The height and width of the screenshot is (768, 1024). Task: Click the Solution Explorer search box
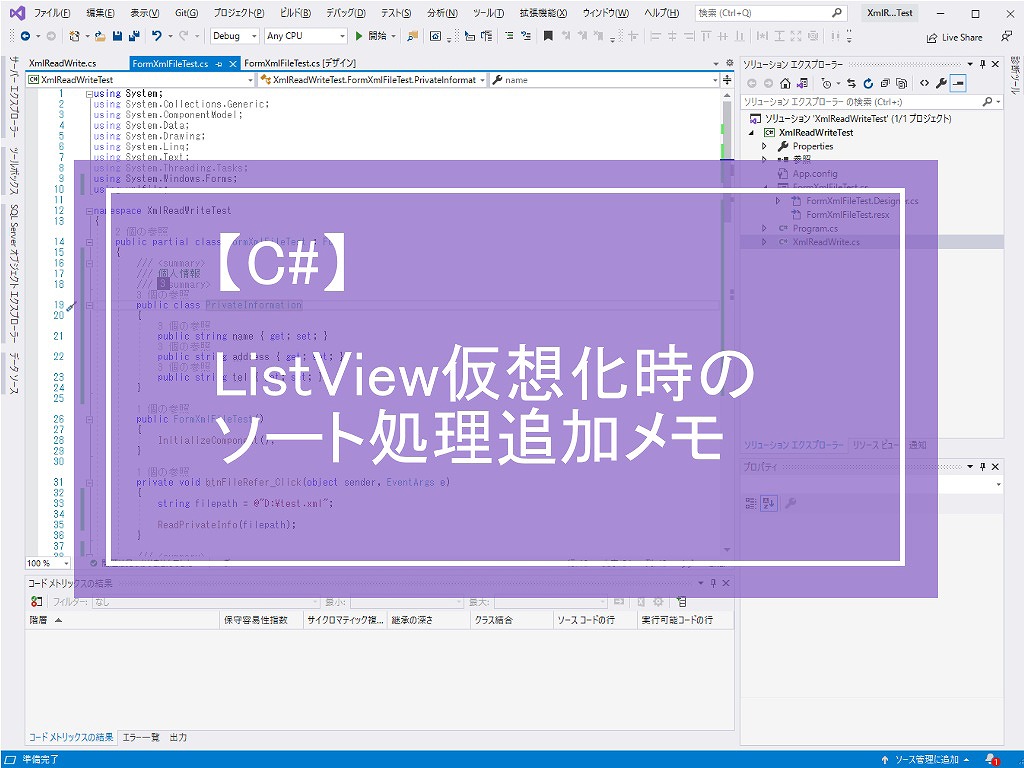[860, 101]
